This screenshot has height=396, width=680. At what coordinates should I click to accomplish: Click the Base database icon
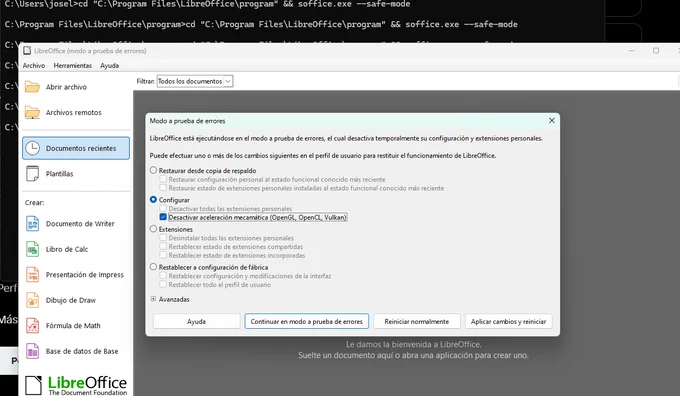pos(32,351)
